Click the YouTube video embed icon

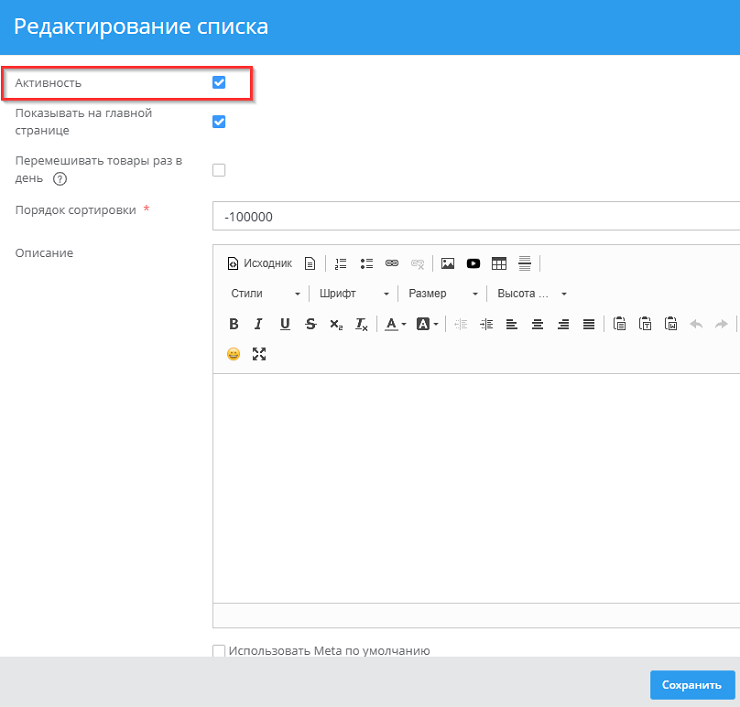click(x=473, y=264)
